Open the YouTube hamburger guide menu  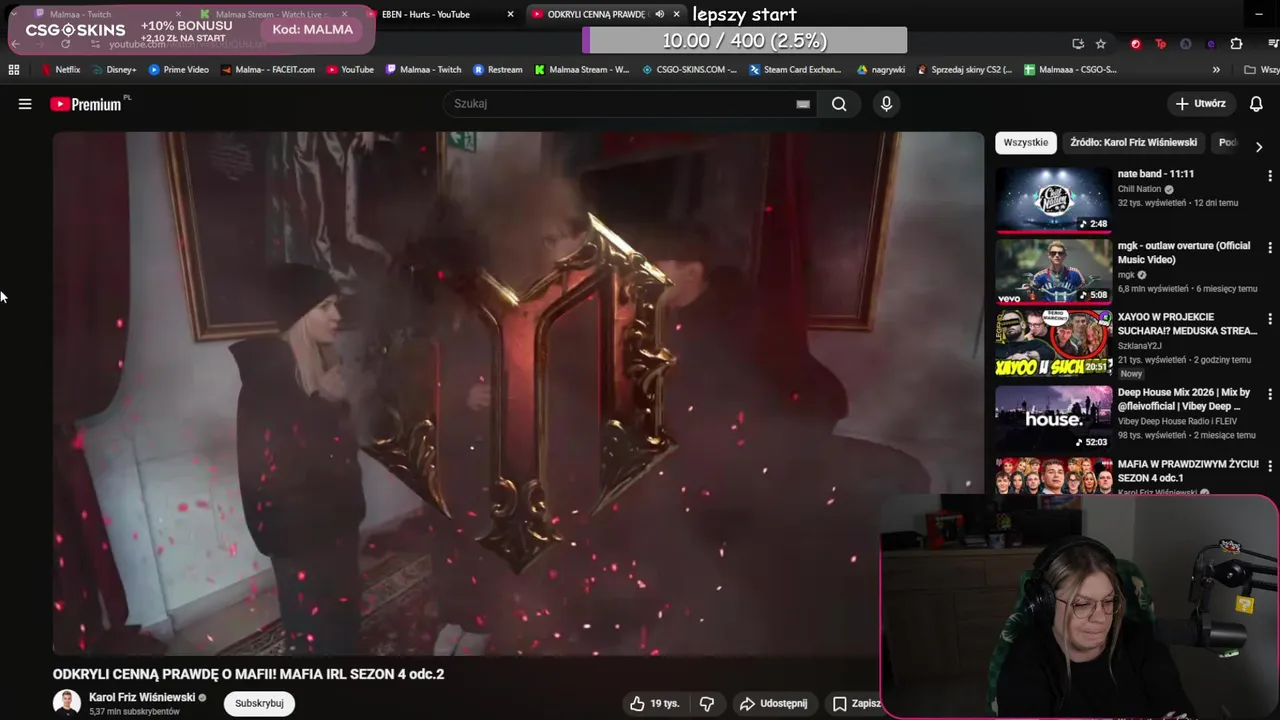[25, 104]
